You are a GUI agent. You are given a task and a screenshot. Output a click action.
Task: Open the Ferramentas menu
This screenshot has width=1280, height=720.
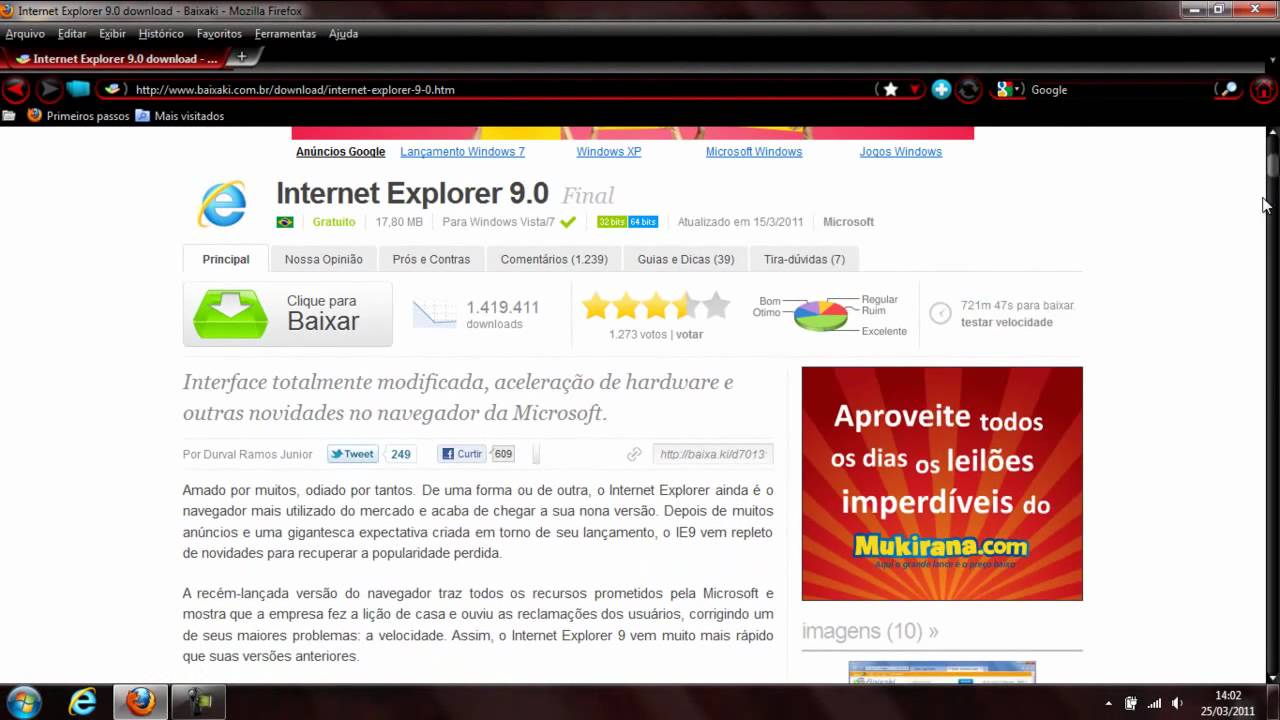tap(285, 33)
